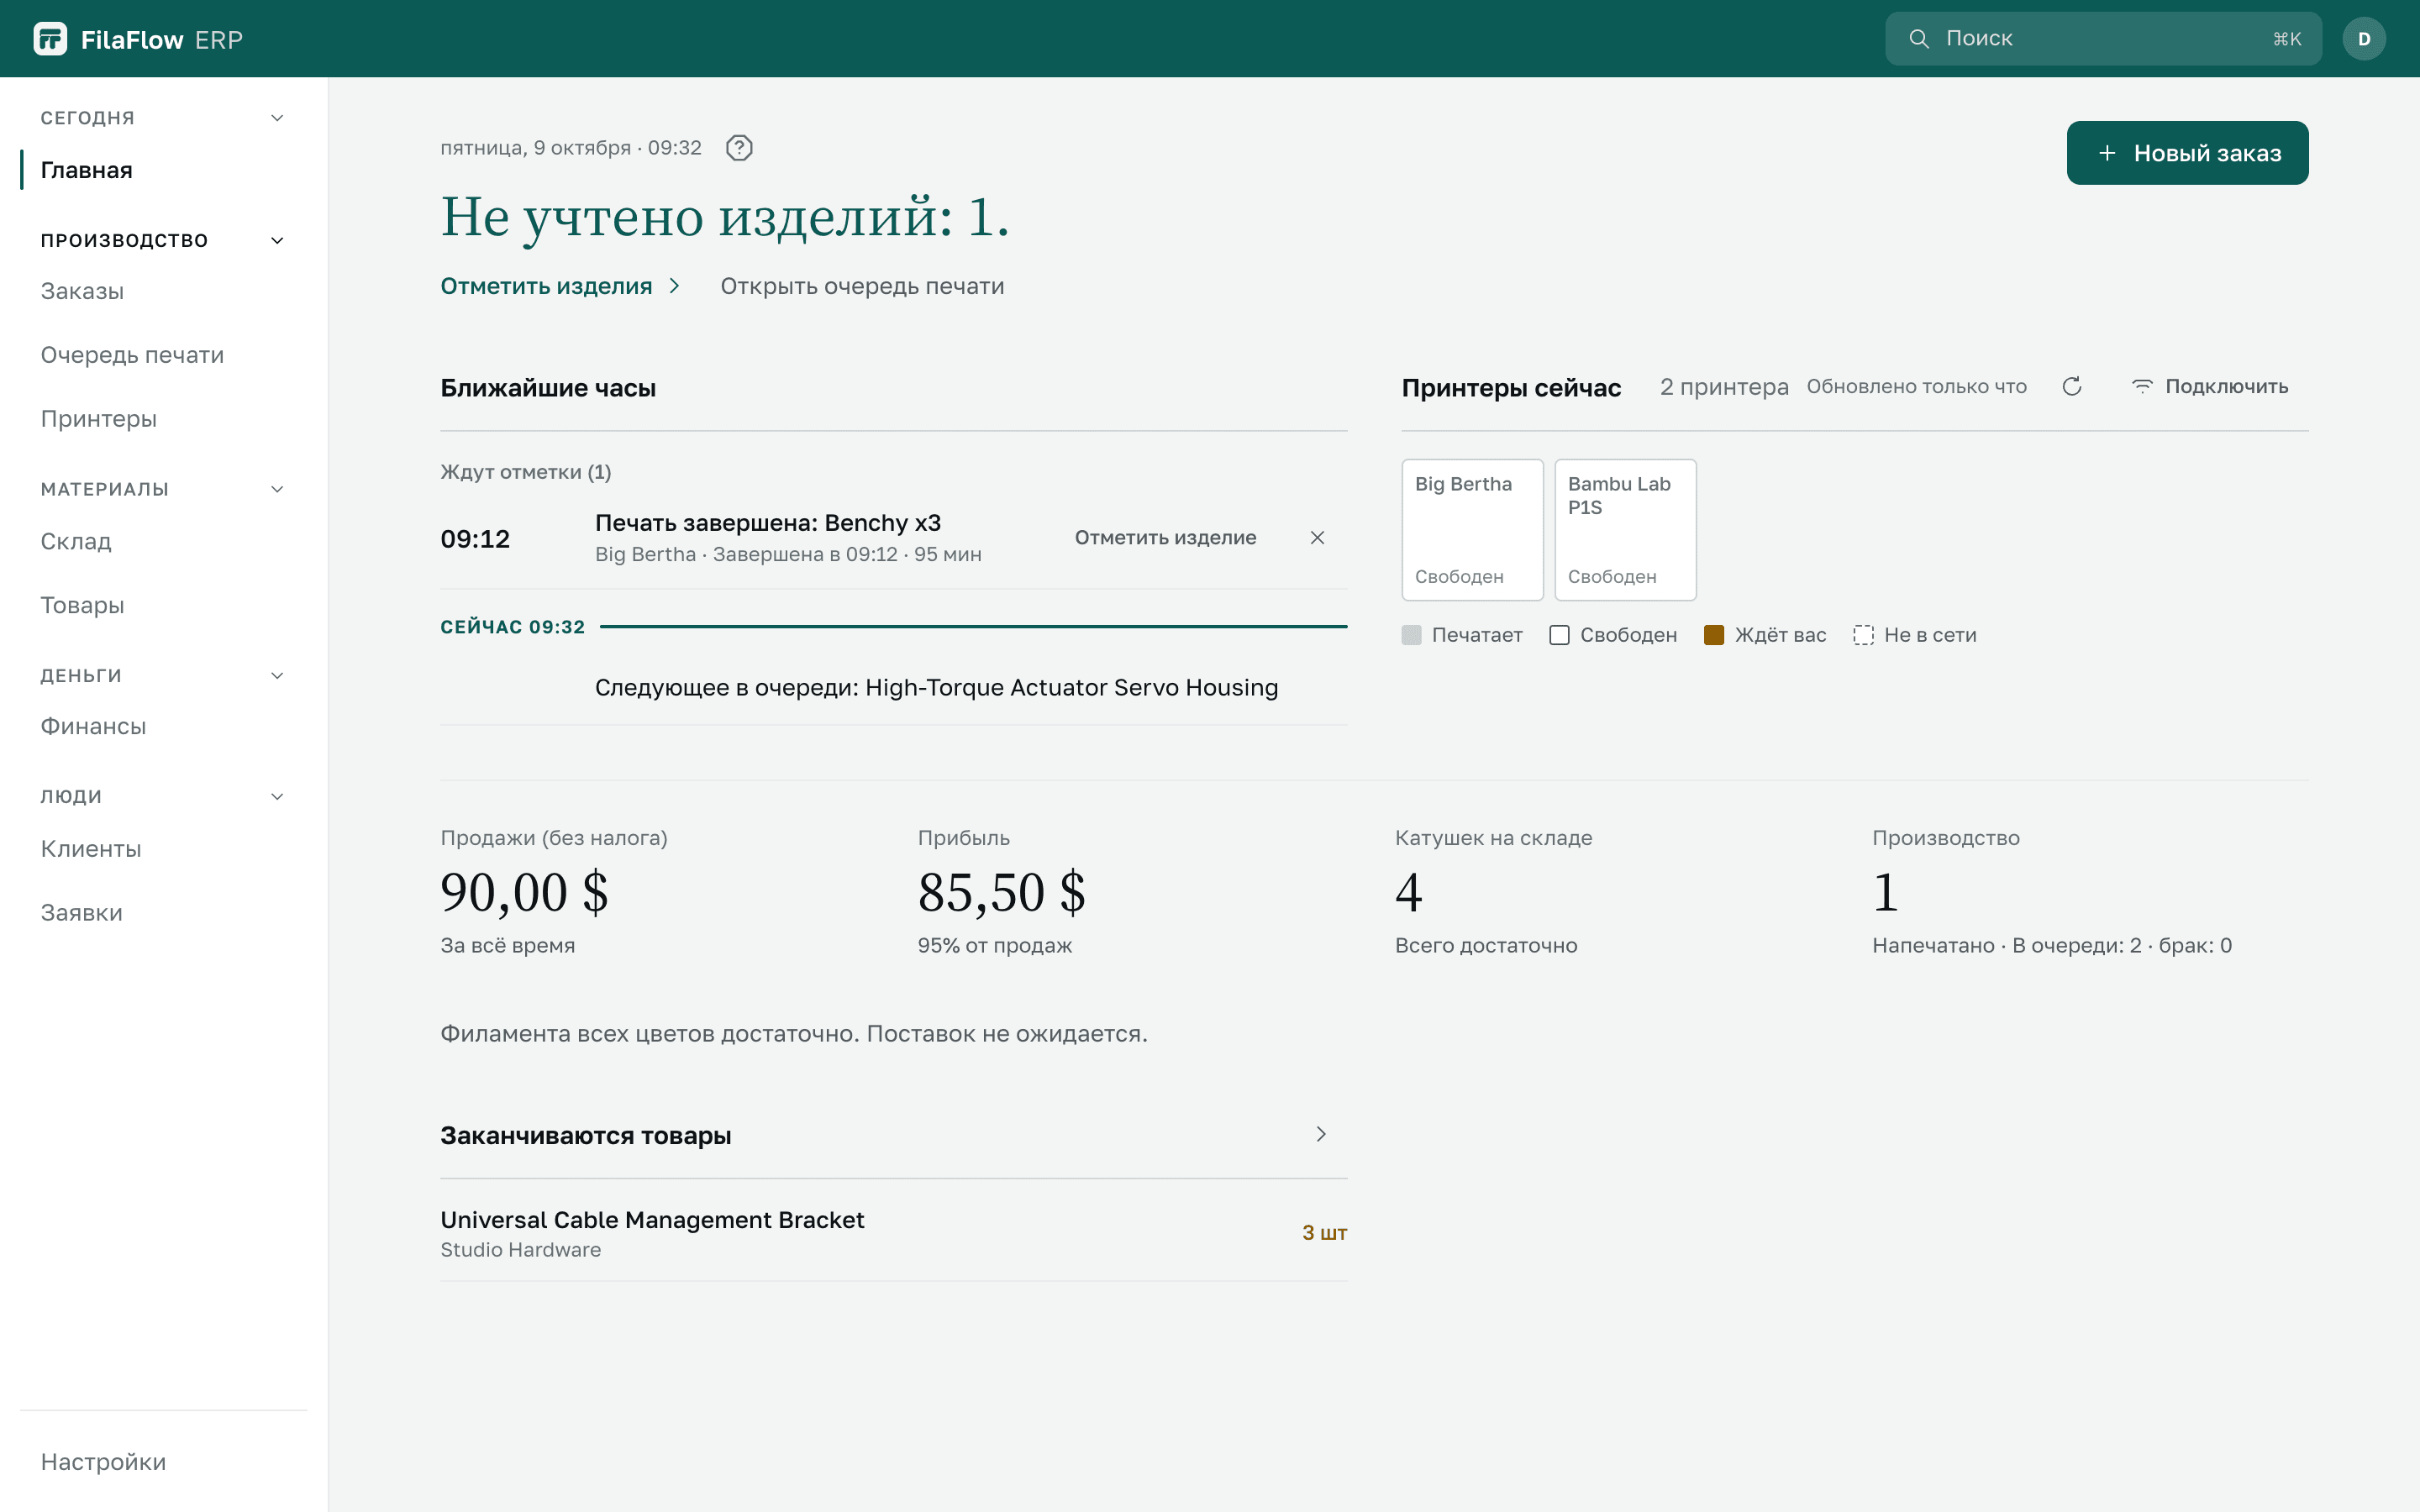Click Открыть очередь печати link

coord(862,286)
